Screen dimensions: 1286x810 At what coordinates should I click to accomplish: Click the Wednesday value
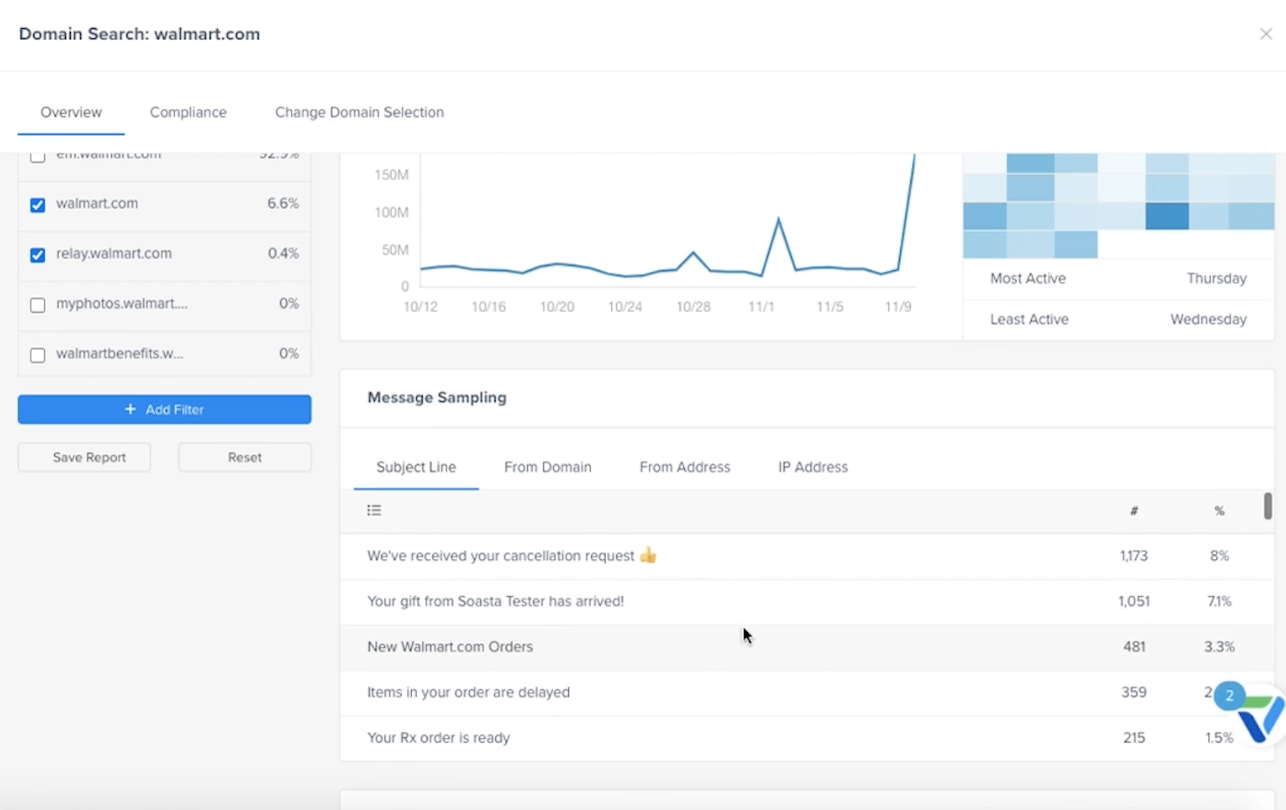point(1208,320)
